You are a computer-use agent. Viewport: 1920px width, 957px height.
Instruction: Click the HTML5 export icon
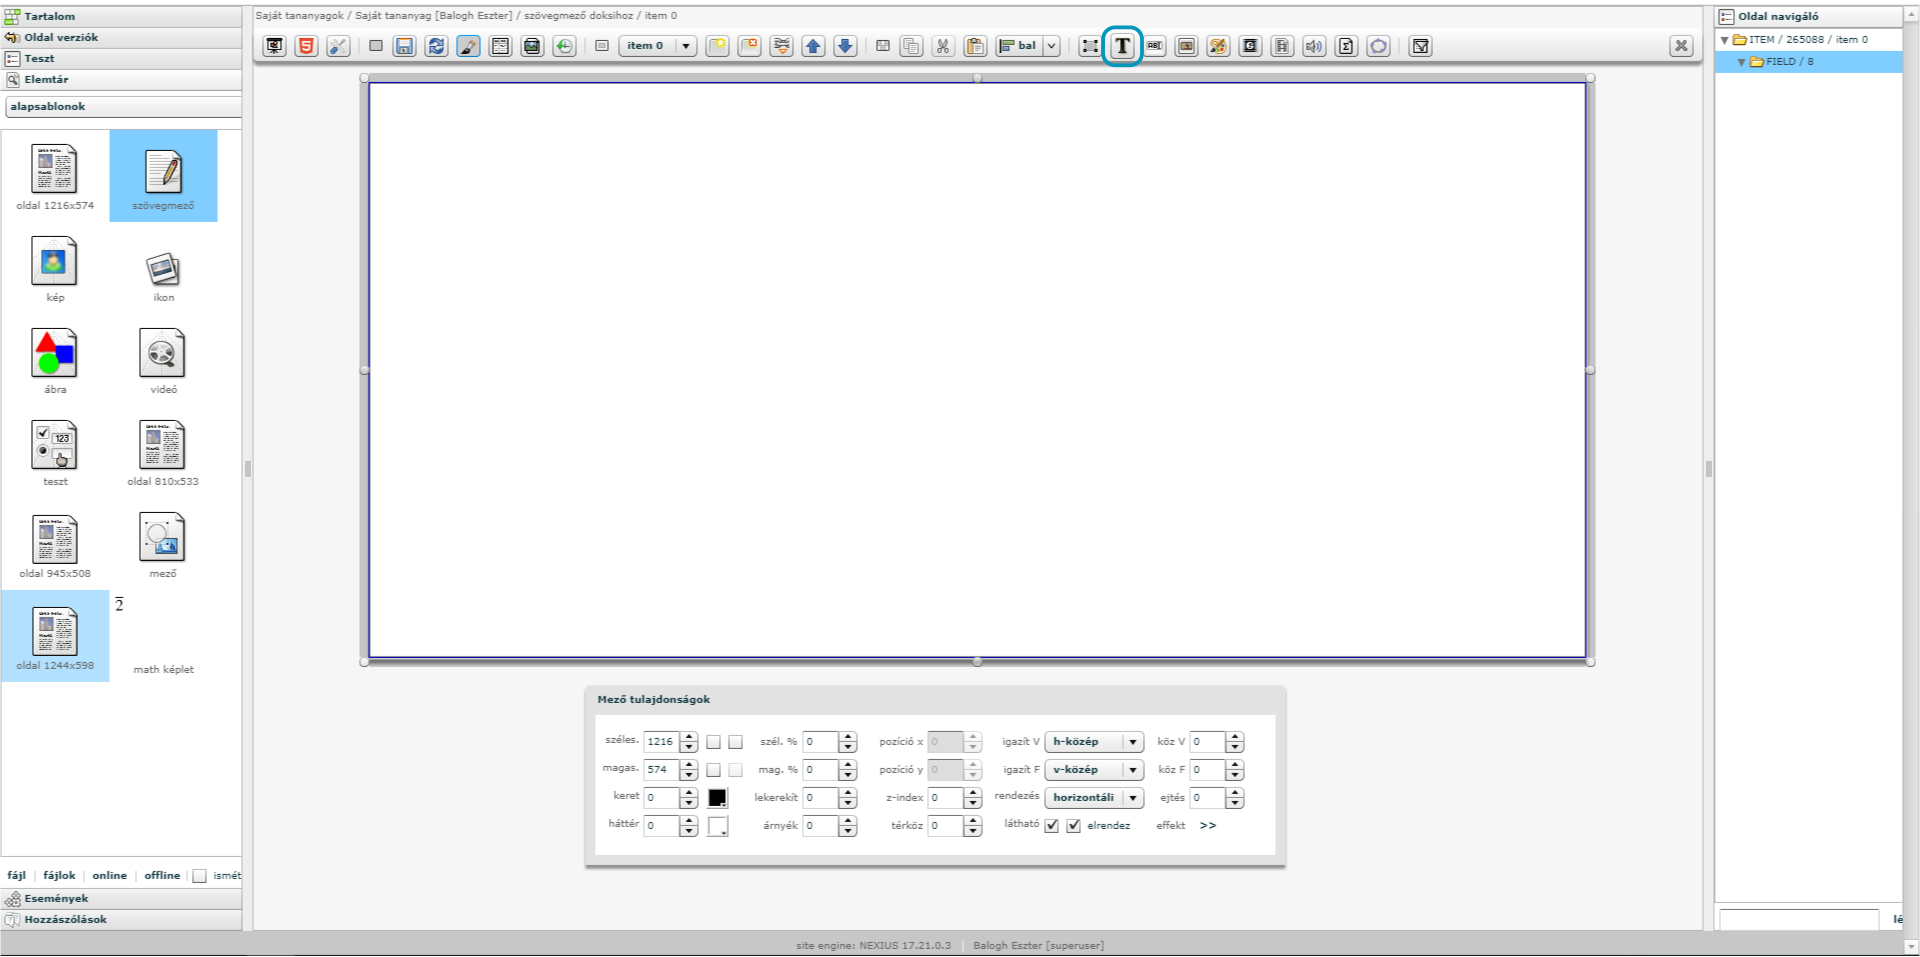[x=307, y=46]
